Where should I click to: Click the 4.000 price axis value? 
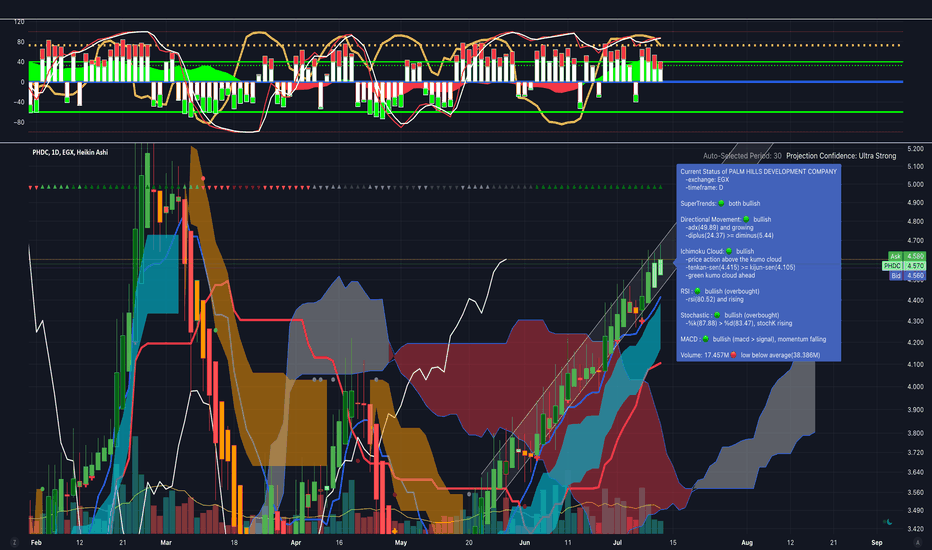pos(915,386)
